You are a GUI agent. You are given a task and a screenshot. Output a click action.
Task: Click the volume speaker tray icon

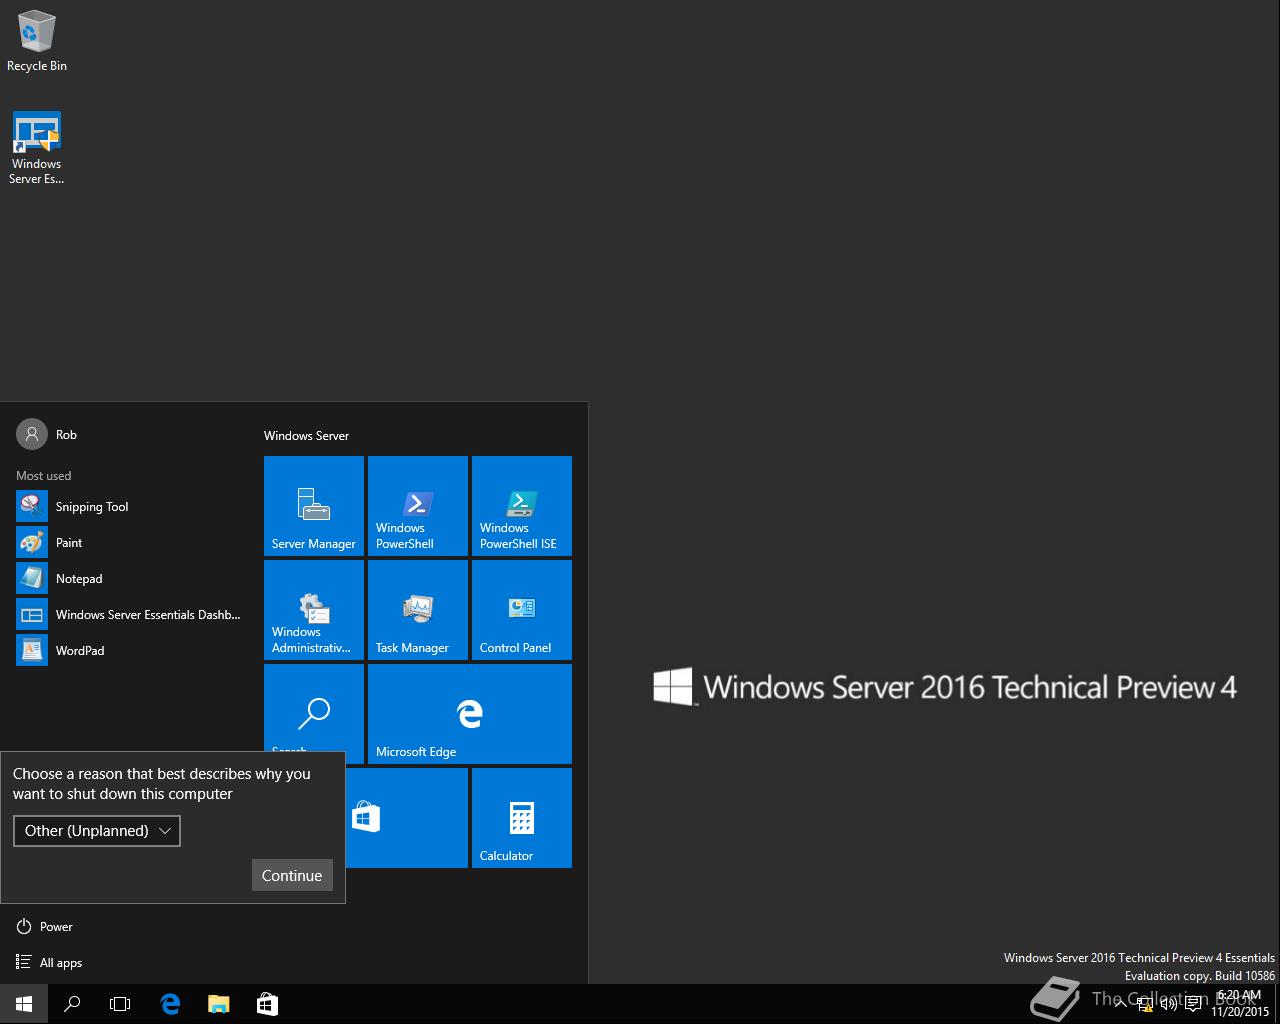(x=1168, y=1004)
